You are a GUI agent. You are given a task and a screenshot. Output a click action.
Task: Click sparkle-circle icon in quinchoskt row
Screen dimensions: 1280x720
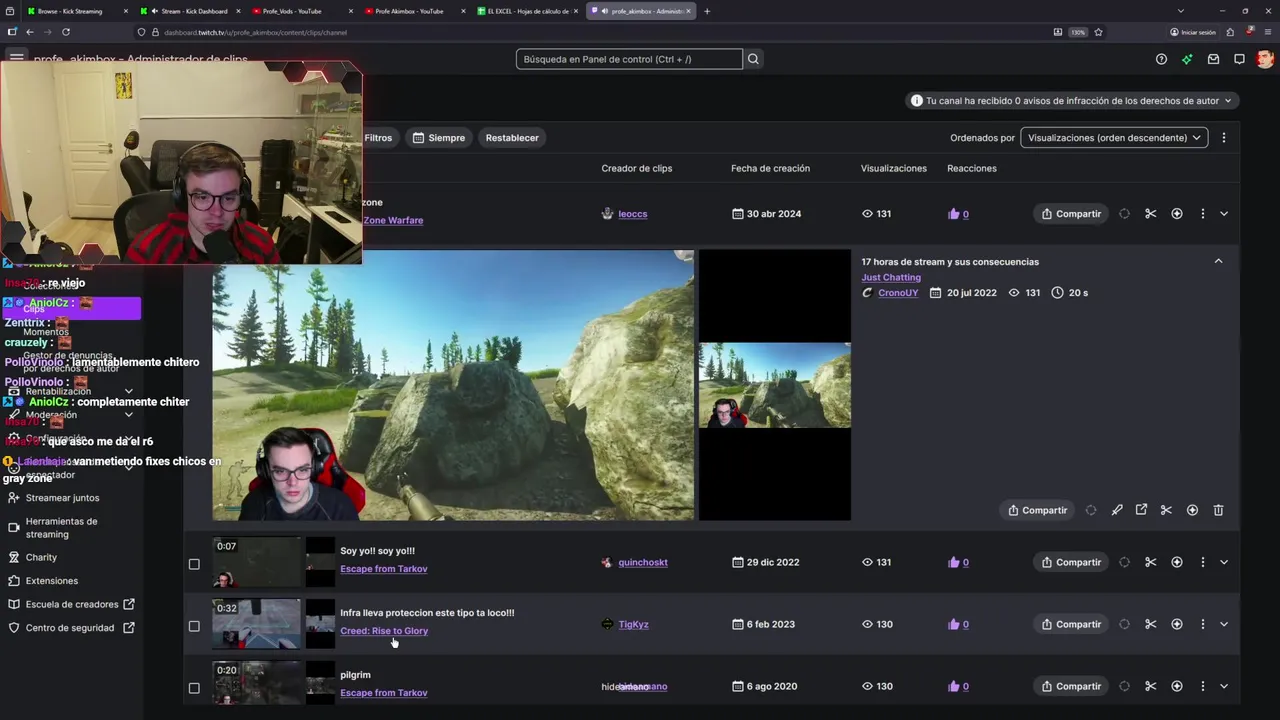coord(1176,562)
